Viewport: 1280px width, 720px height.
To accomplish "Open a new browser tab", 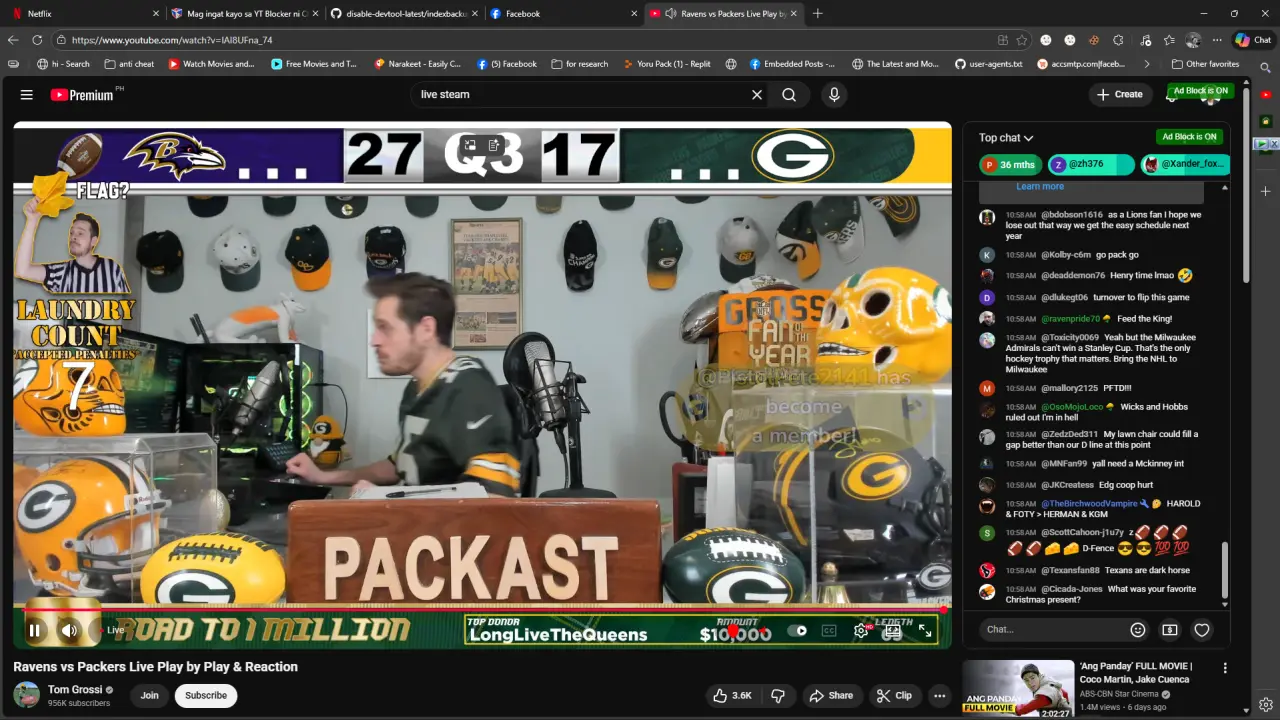I will pyautogui.click(x=818, y=14).
